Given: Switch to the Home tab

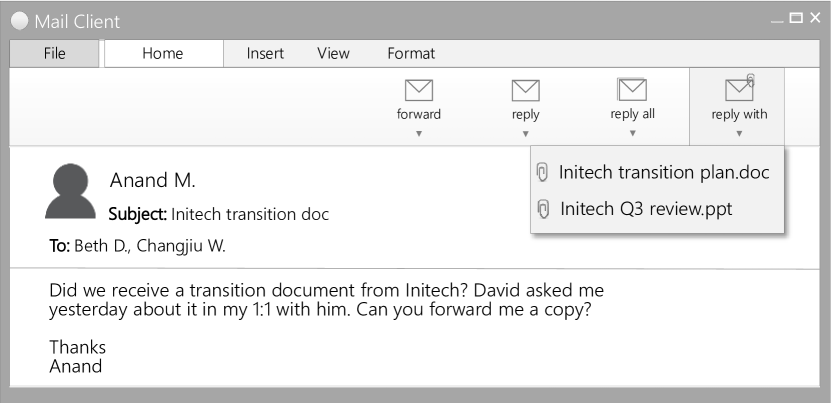Looking at the screenshot, I should tap(162, 54).
